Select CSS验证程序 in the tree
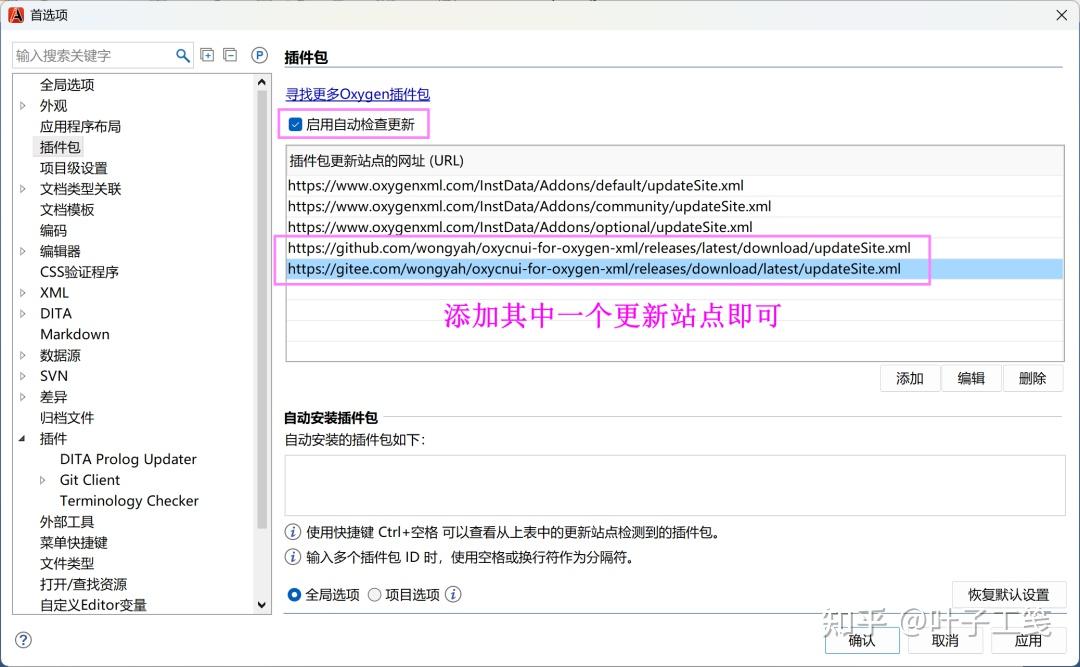 point(79,272)
